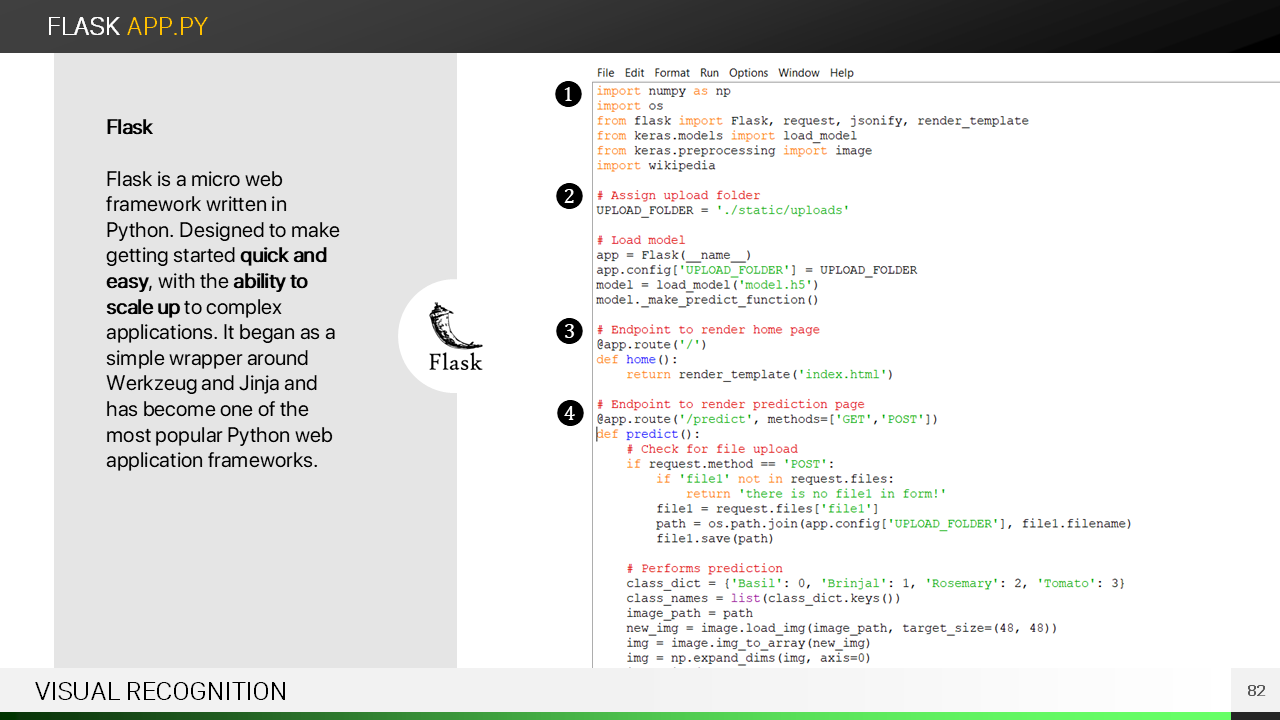Click the numbered marker 3 badge

[568, 331]
